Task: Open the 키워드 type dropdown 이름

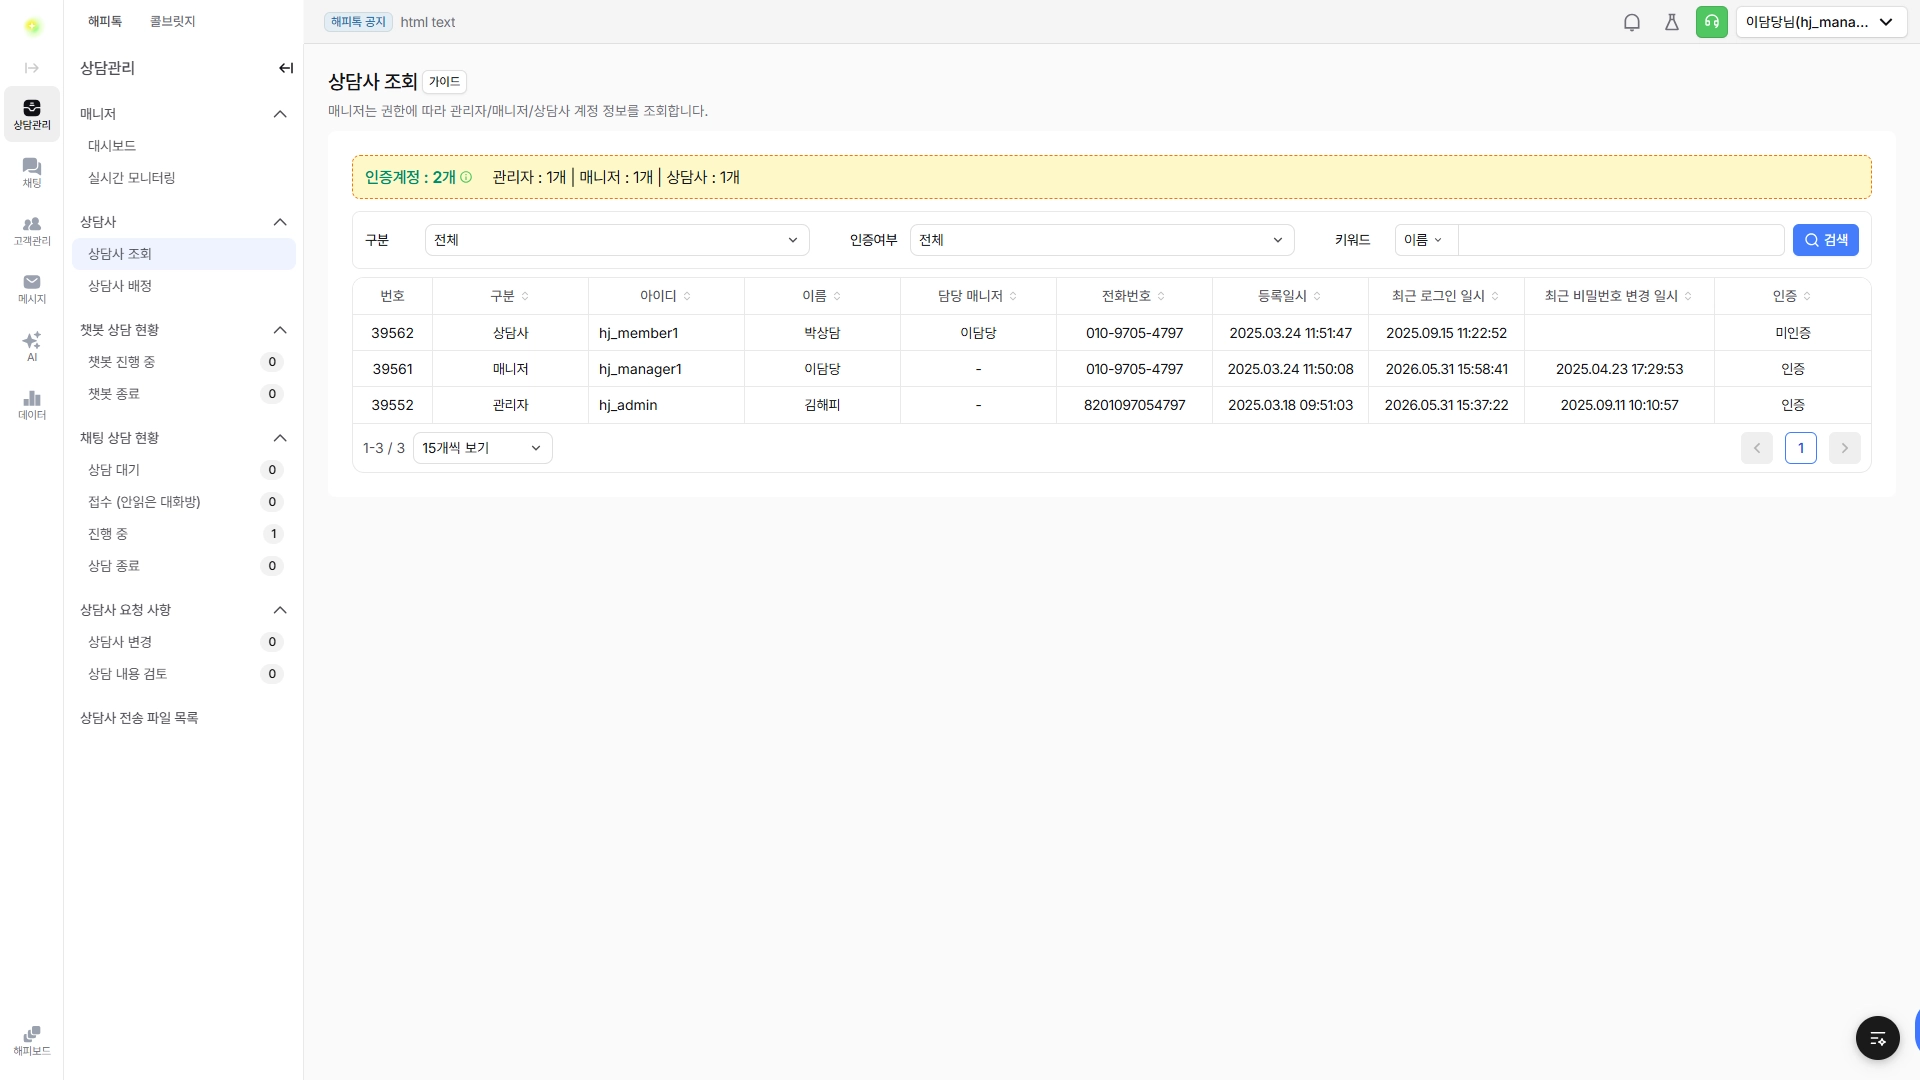Action: (1426, 240)
